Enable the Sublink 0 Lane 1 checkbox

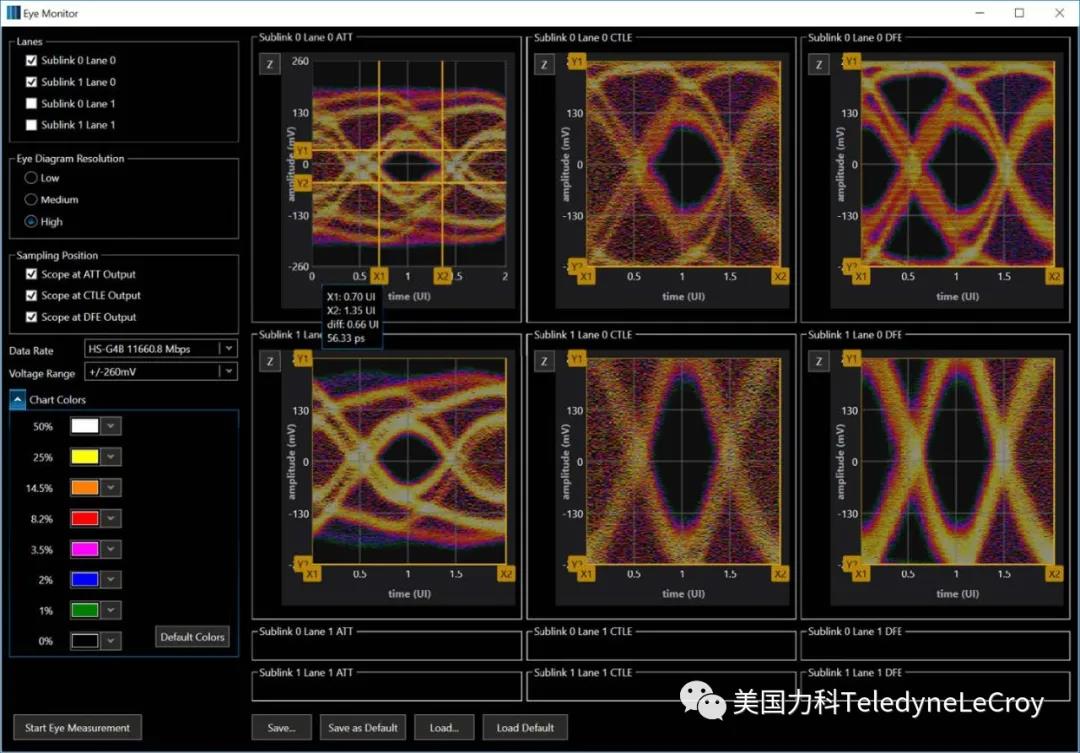click(31, 103)
